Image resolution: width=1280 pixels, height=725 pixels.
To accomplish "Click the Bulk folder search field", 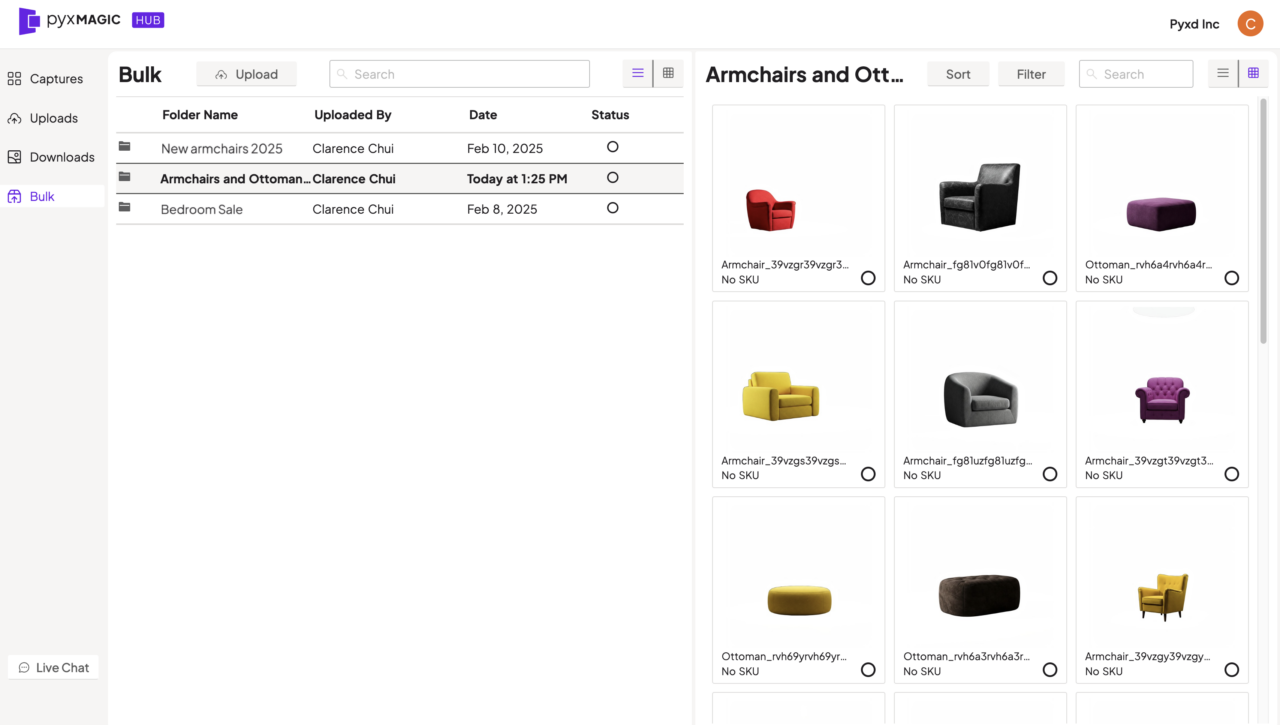I will point(460,74).
